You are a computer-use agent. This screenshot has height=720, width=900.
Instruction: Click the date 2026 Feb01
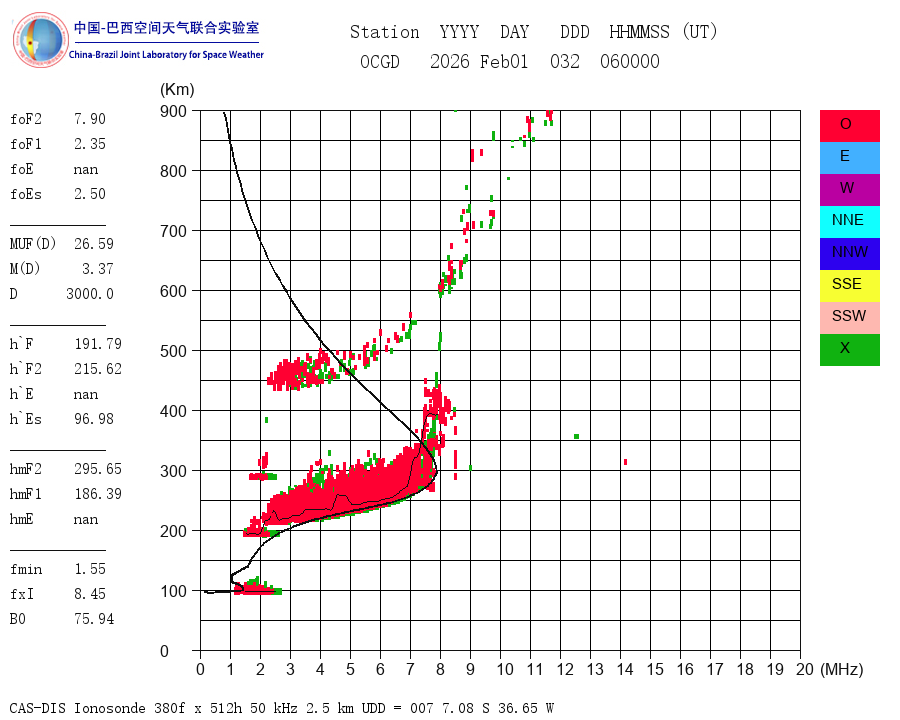coord(479,61)
